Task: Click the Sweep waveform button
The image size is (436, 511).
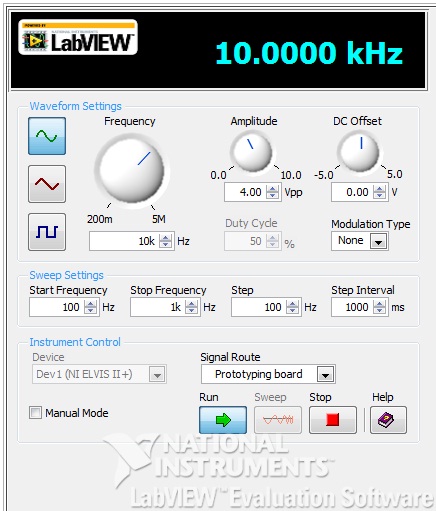Action: click(x=278, y=420)
